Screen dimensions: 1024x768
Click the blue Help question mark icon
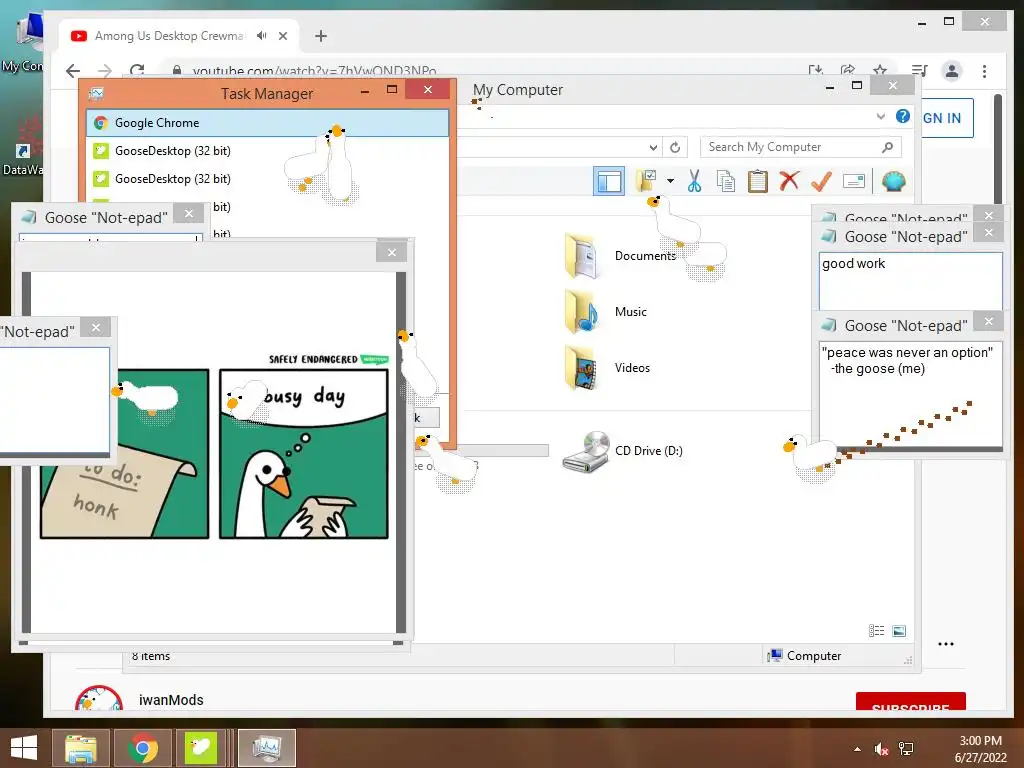[x=903, y=116]
